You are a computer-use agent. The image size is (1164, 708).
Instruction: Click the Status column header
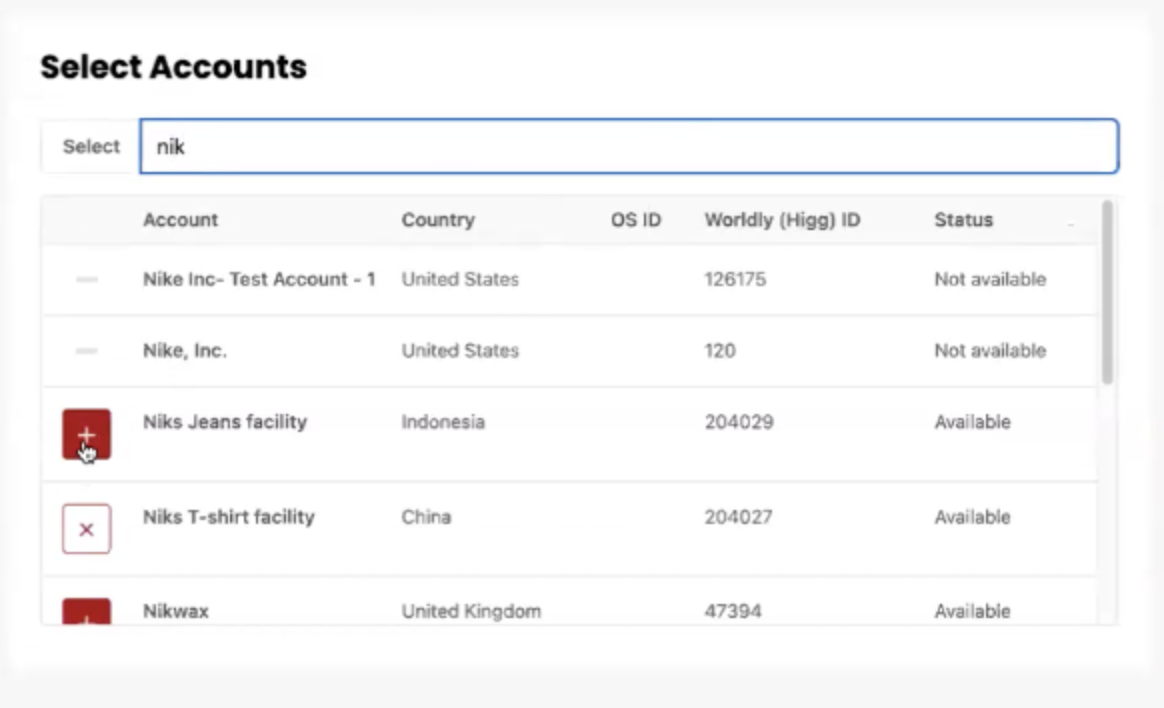pyautogui.click(x=963, y=220)
